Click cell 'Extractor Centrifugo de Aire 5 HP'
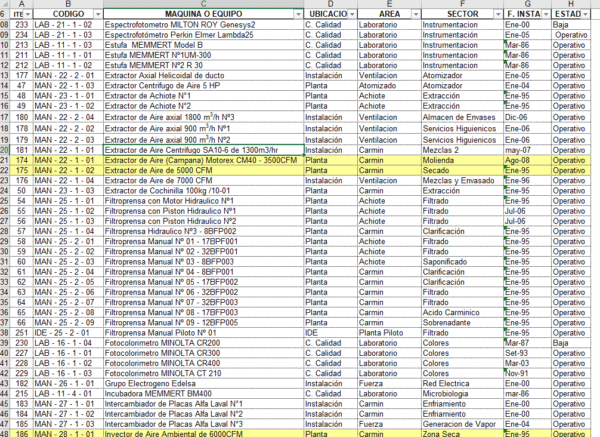 click(204, 86)
